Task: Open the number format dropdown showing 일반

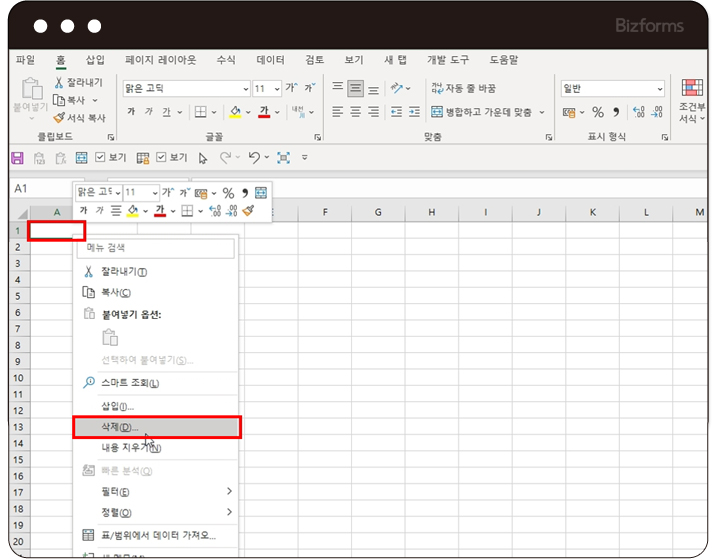Action: pos(612,88)
